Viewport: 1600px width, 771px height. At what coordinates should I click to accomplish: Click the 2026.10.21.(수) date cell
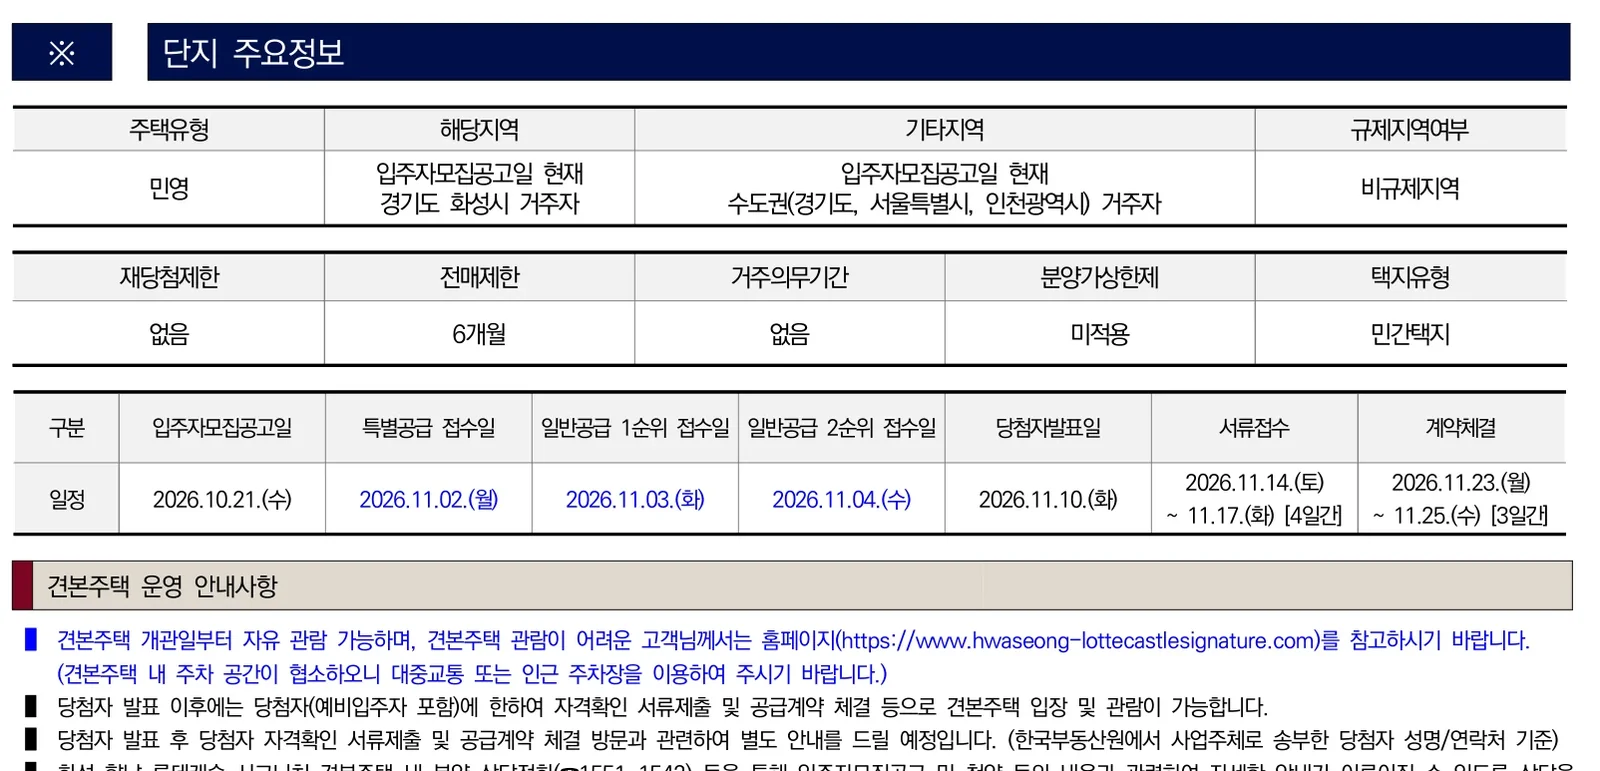pyautogui.click(x=222, y=499)
